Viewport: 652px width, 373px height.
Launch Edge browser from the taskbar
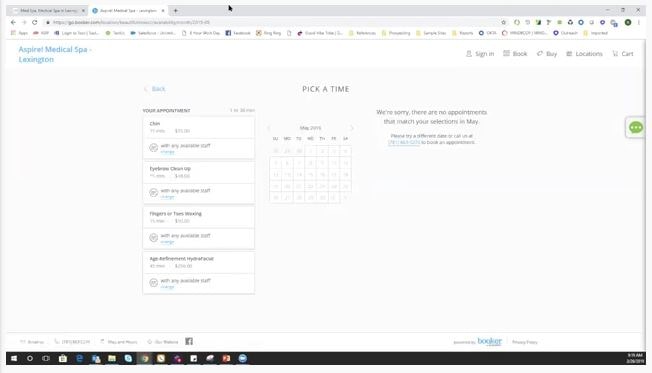tap(79, 358)
